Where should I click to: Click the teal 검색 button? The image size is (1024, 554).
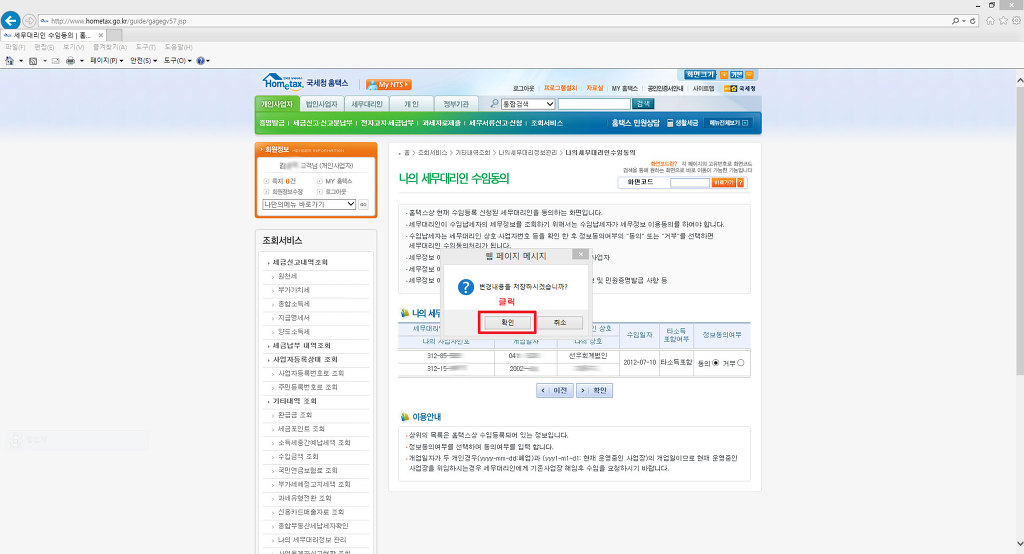point(643,104)
